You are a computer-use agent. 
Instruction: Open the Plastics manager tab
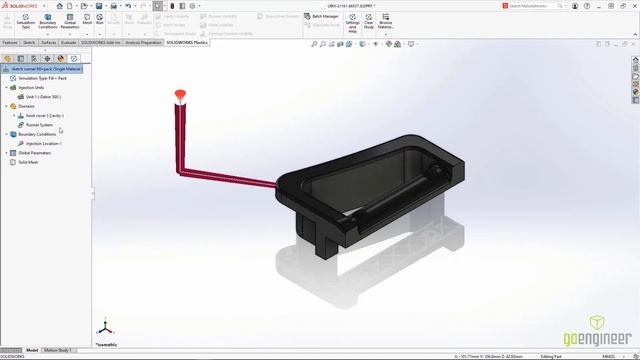click(74, 59)
